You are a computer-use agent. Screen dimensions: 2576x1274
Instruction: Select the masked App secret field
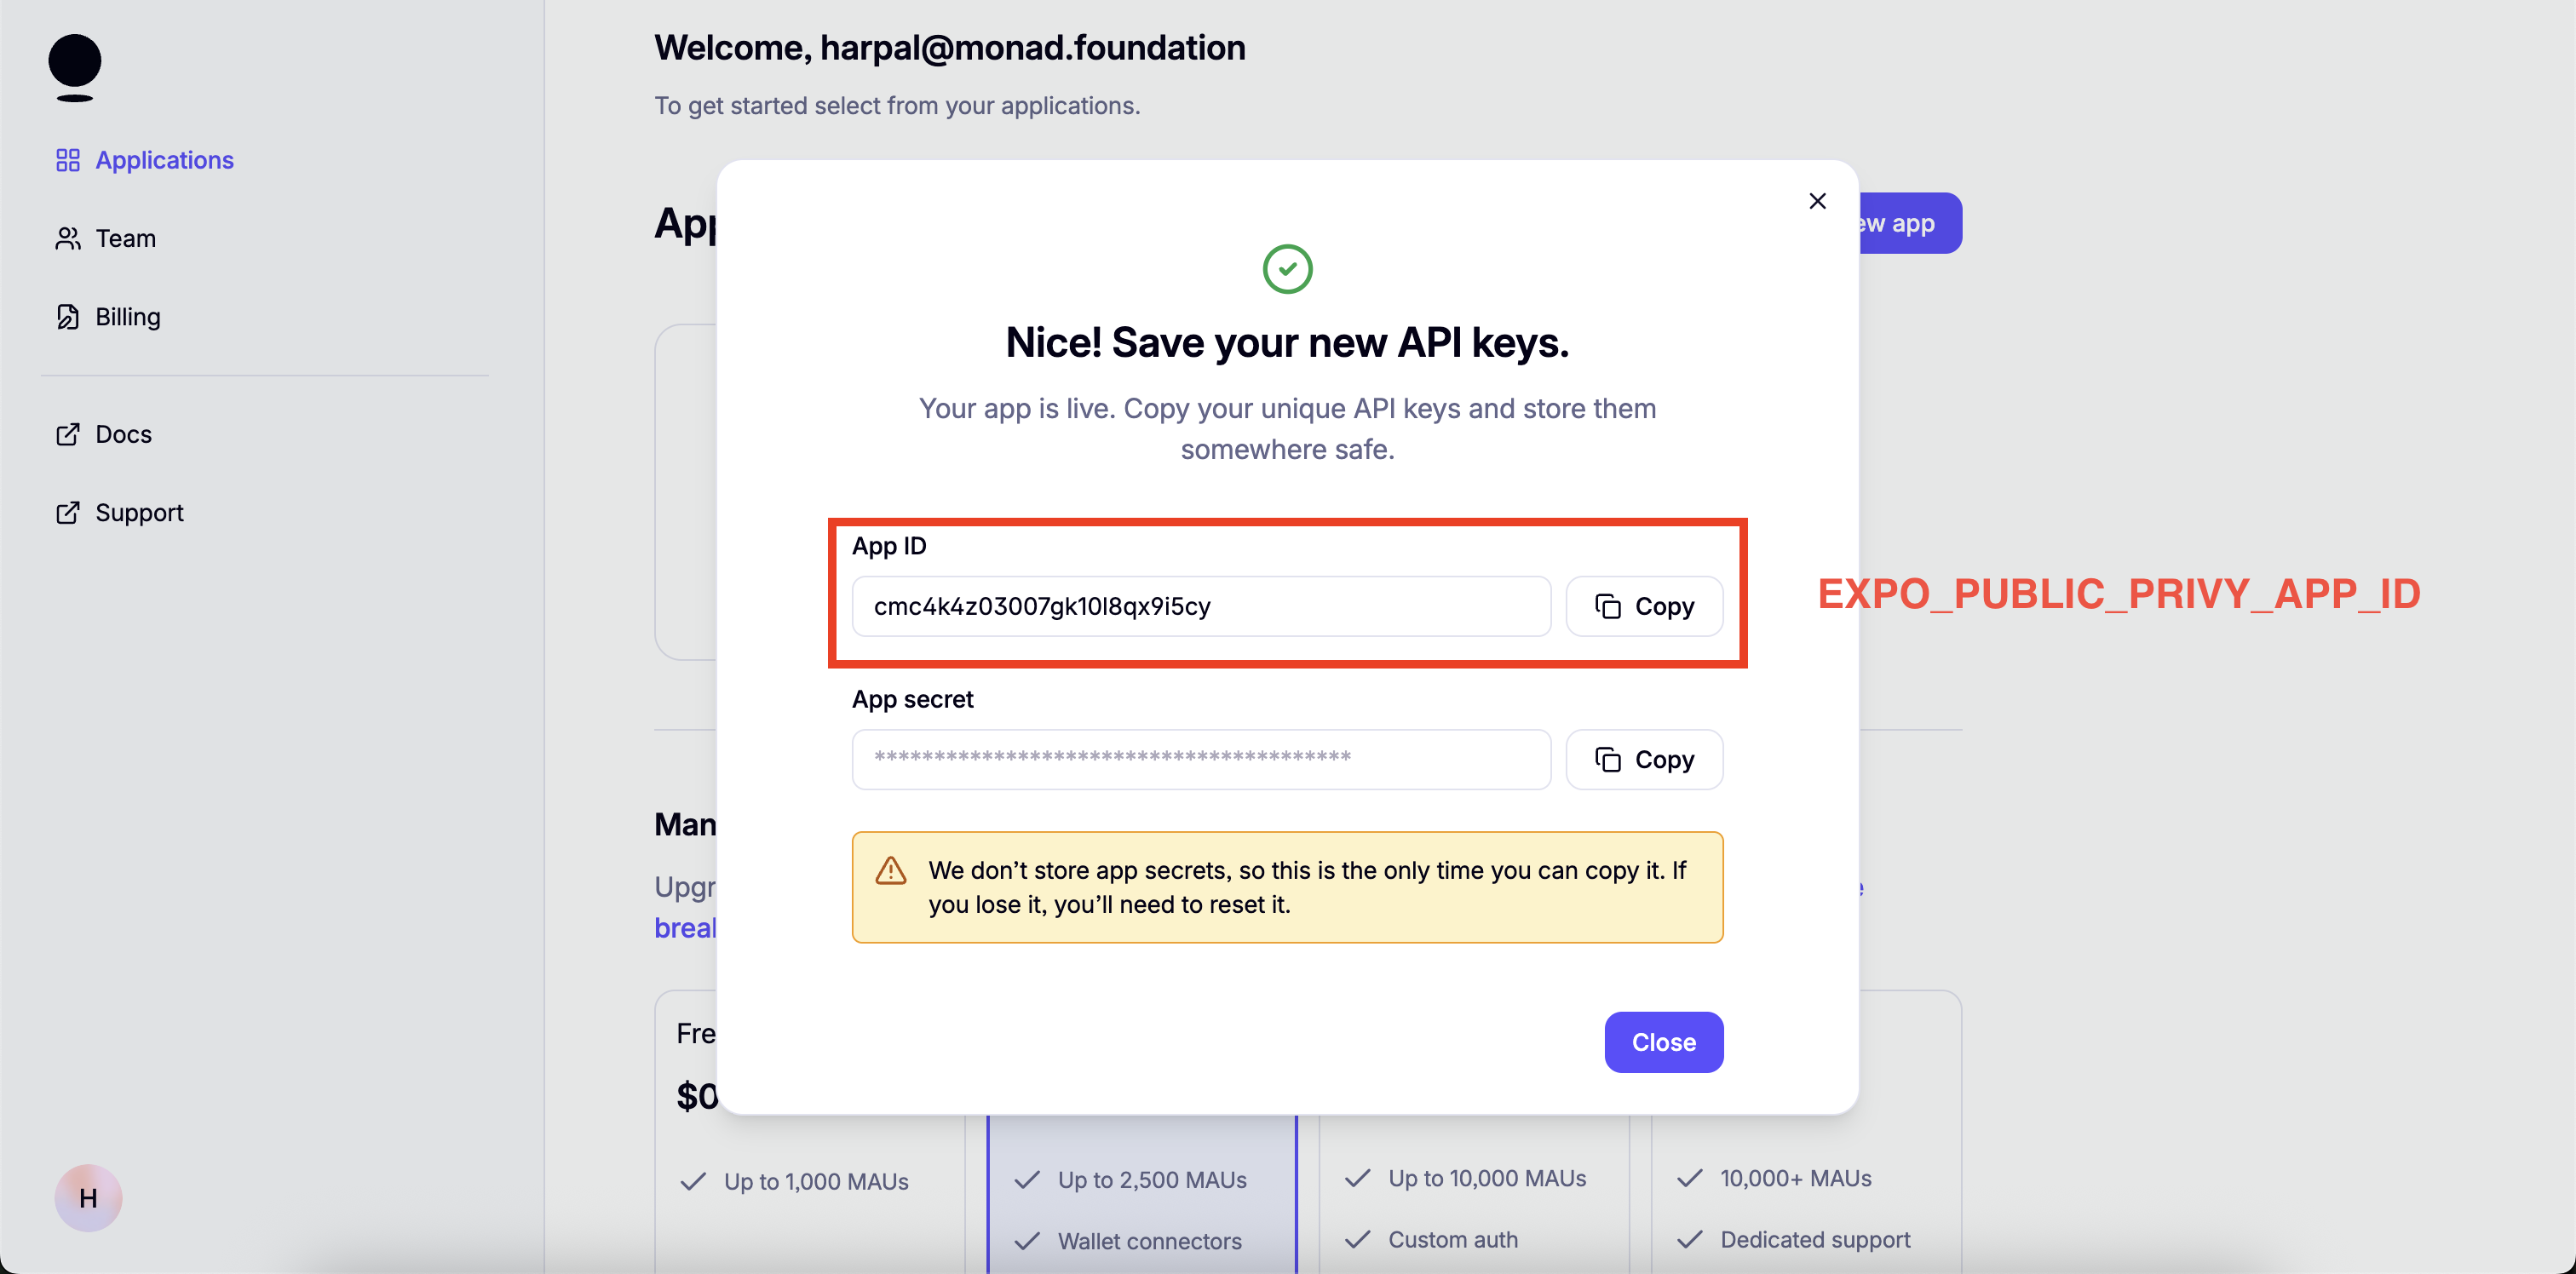[1200, 759]
